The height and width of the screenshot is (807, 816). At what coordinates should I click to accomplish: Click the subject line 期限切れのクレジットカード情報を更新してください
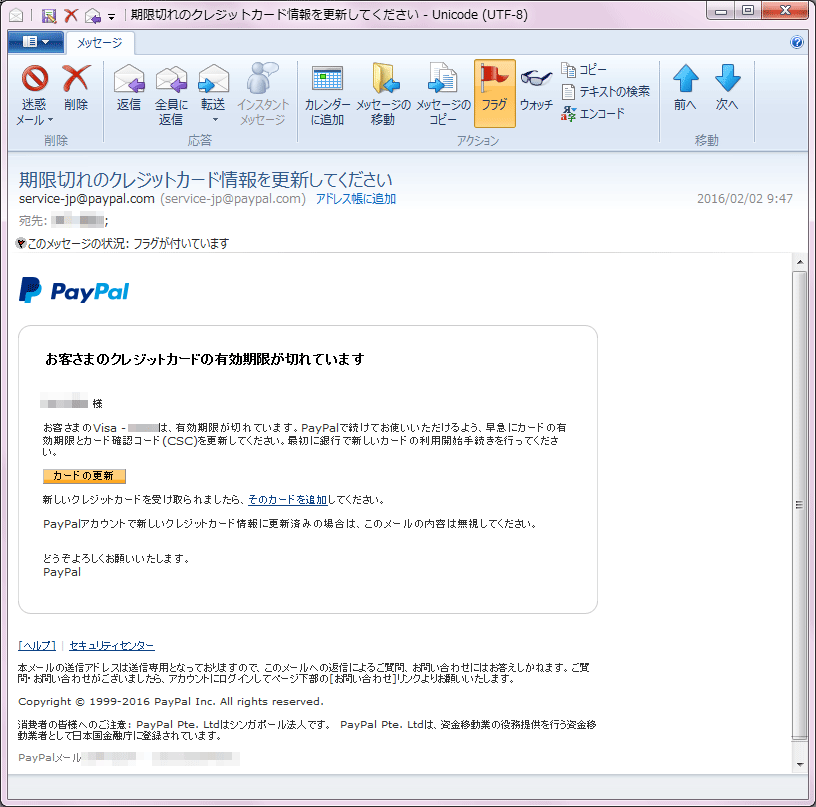pyautogui.click(x=206, y=180)
